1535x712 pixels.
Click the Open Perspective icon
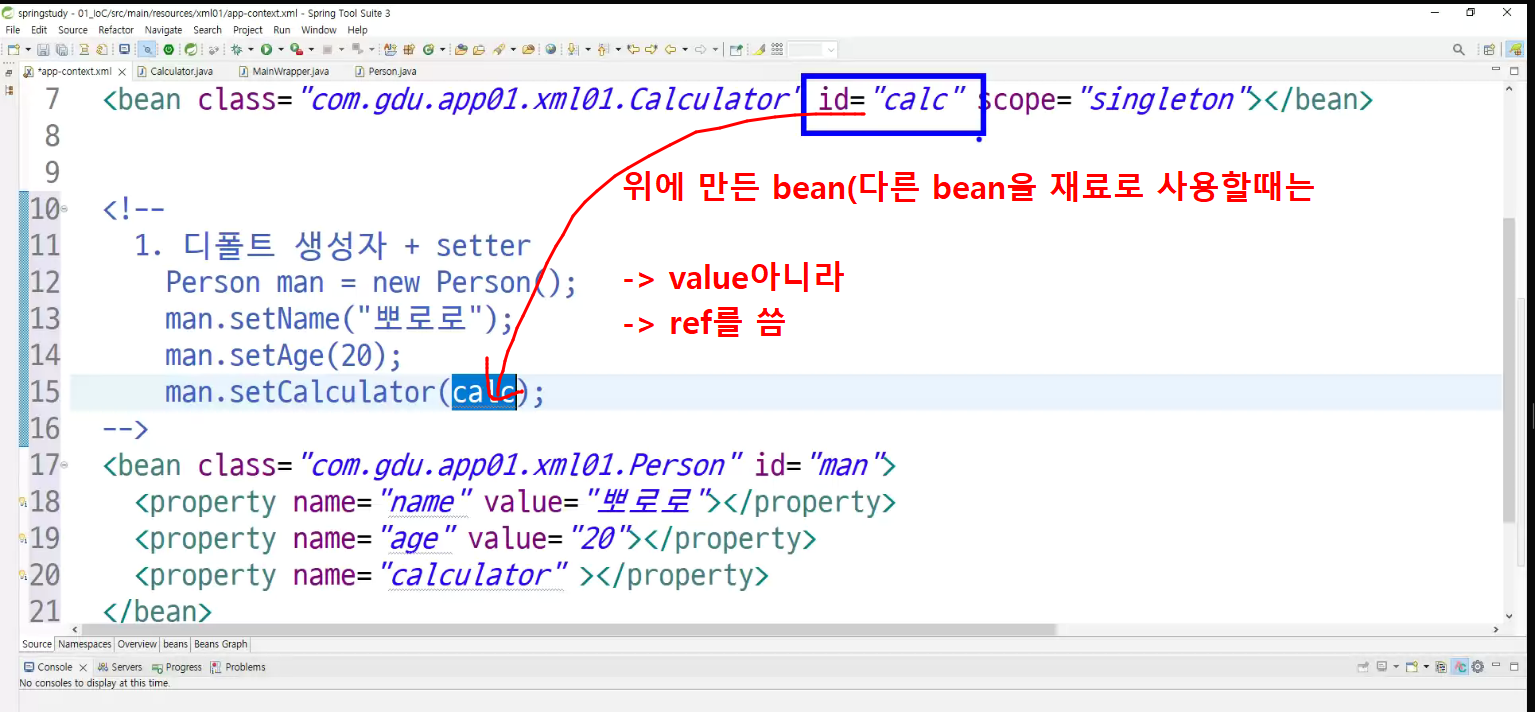(x=1489, y=49)
